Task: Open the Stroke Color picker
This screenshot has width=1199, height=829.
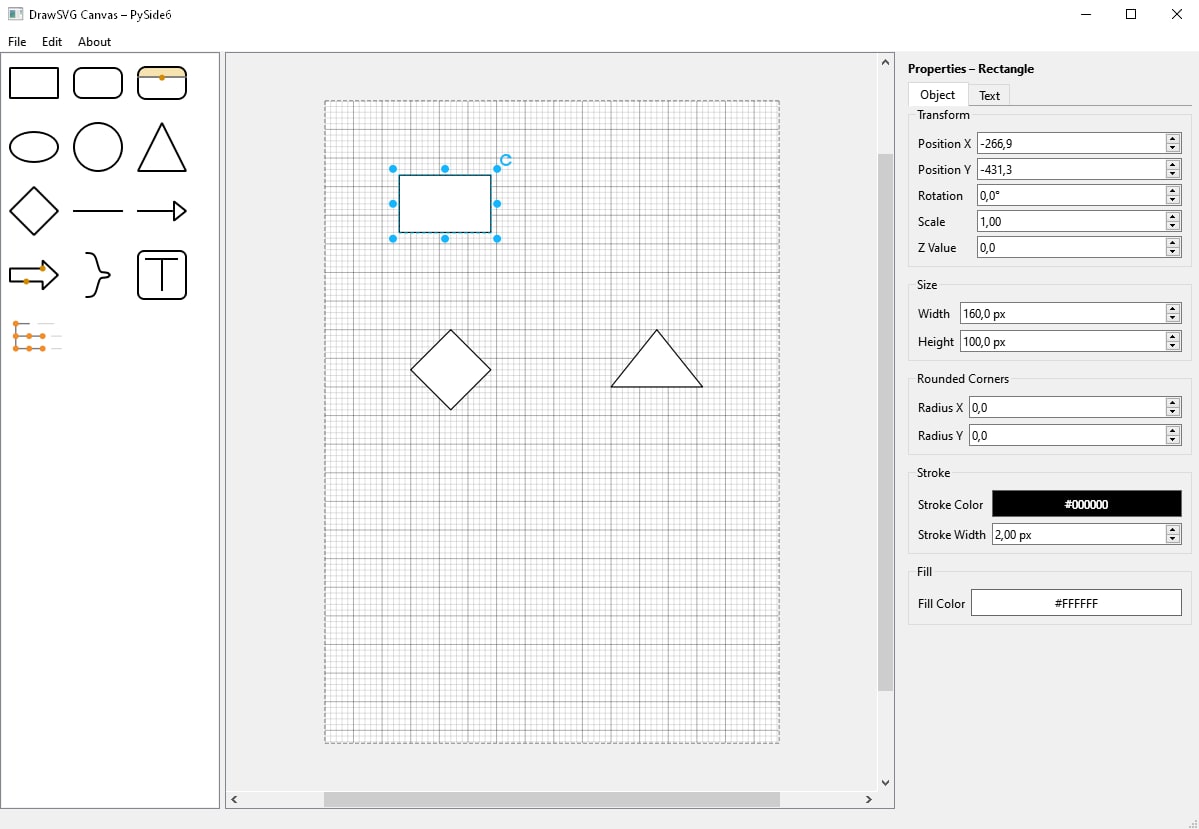Action: tap(1086, 504)
